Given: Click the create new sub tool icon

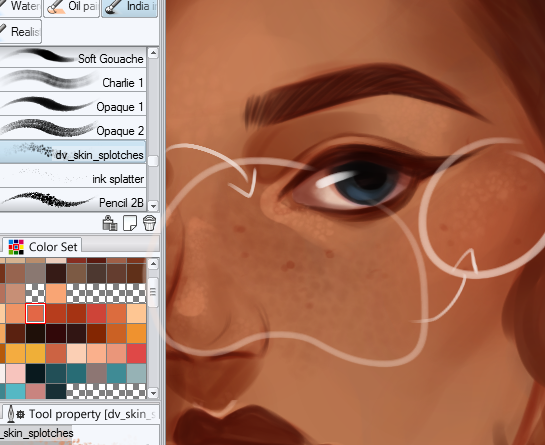Looking at the screenshot, I should 130,223.
